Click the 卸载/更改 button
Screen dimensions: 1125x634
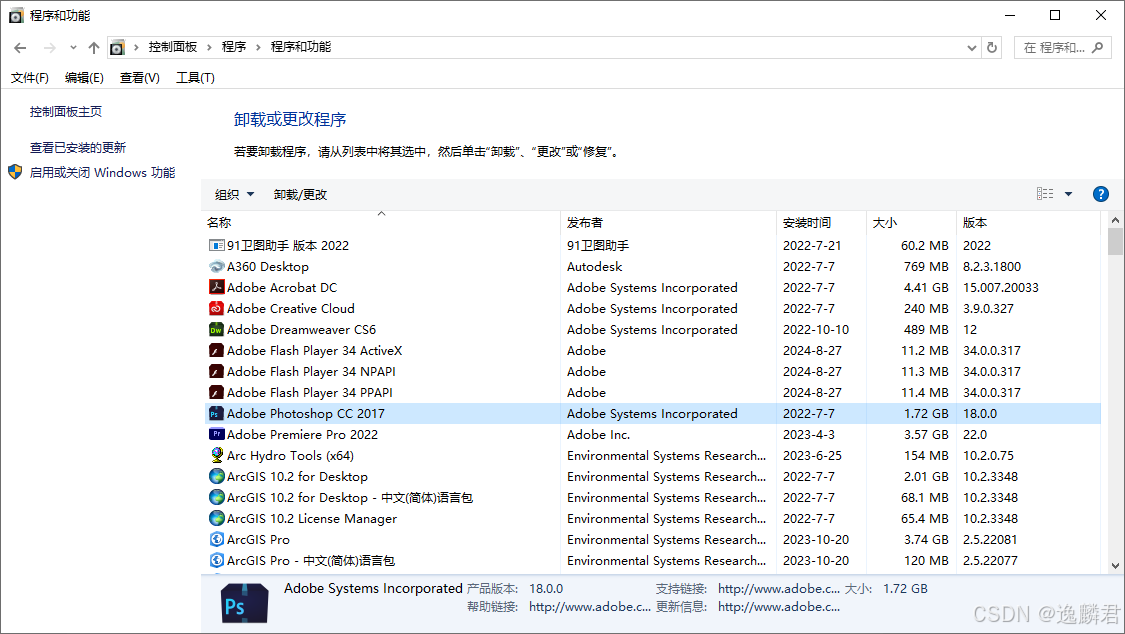[300, 194]
